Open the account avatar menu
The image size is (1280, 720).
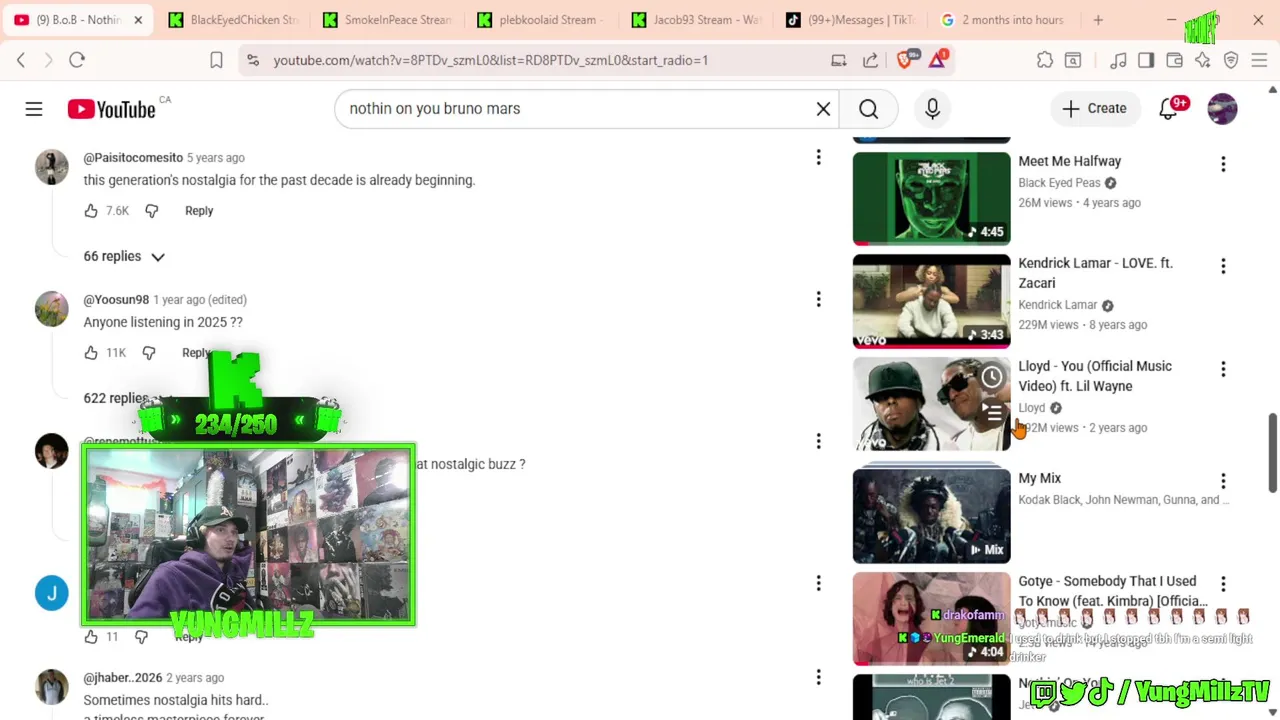point(1222,109)
